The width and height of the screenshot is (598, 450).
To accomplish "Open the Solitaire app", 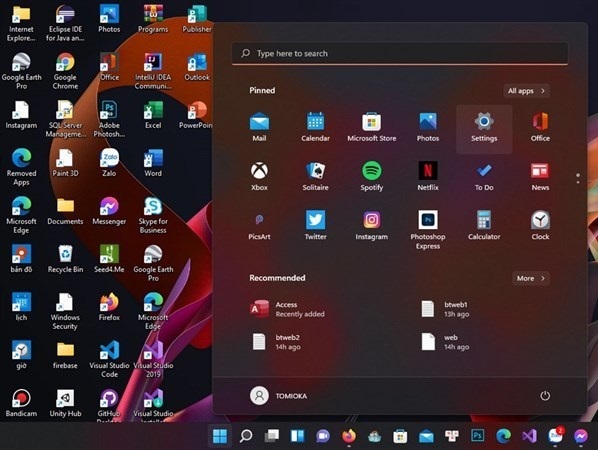I will [x=315, y=177].
